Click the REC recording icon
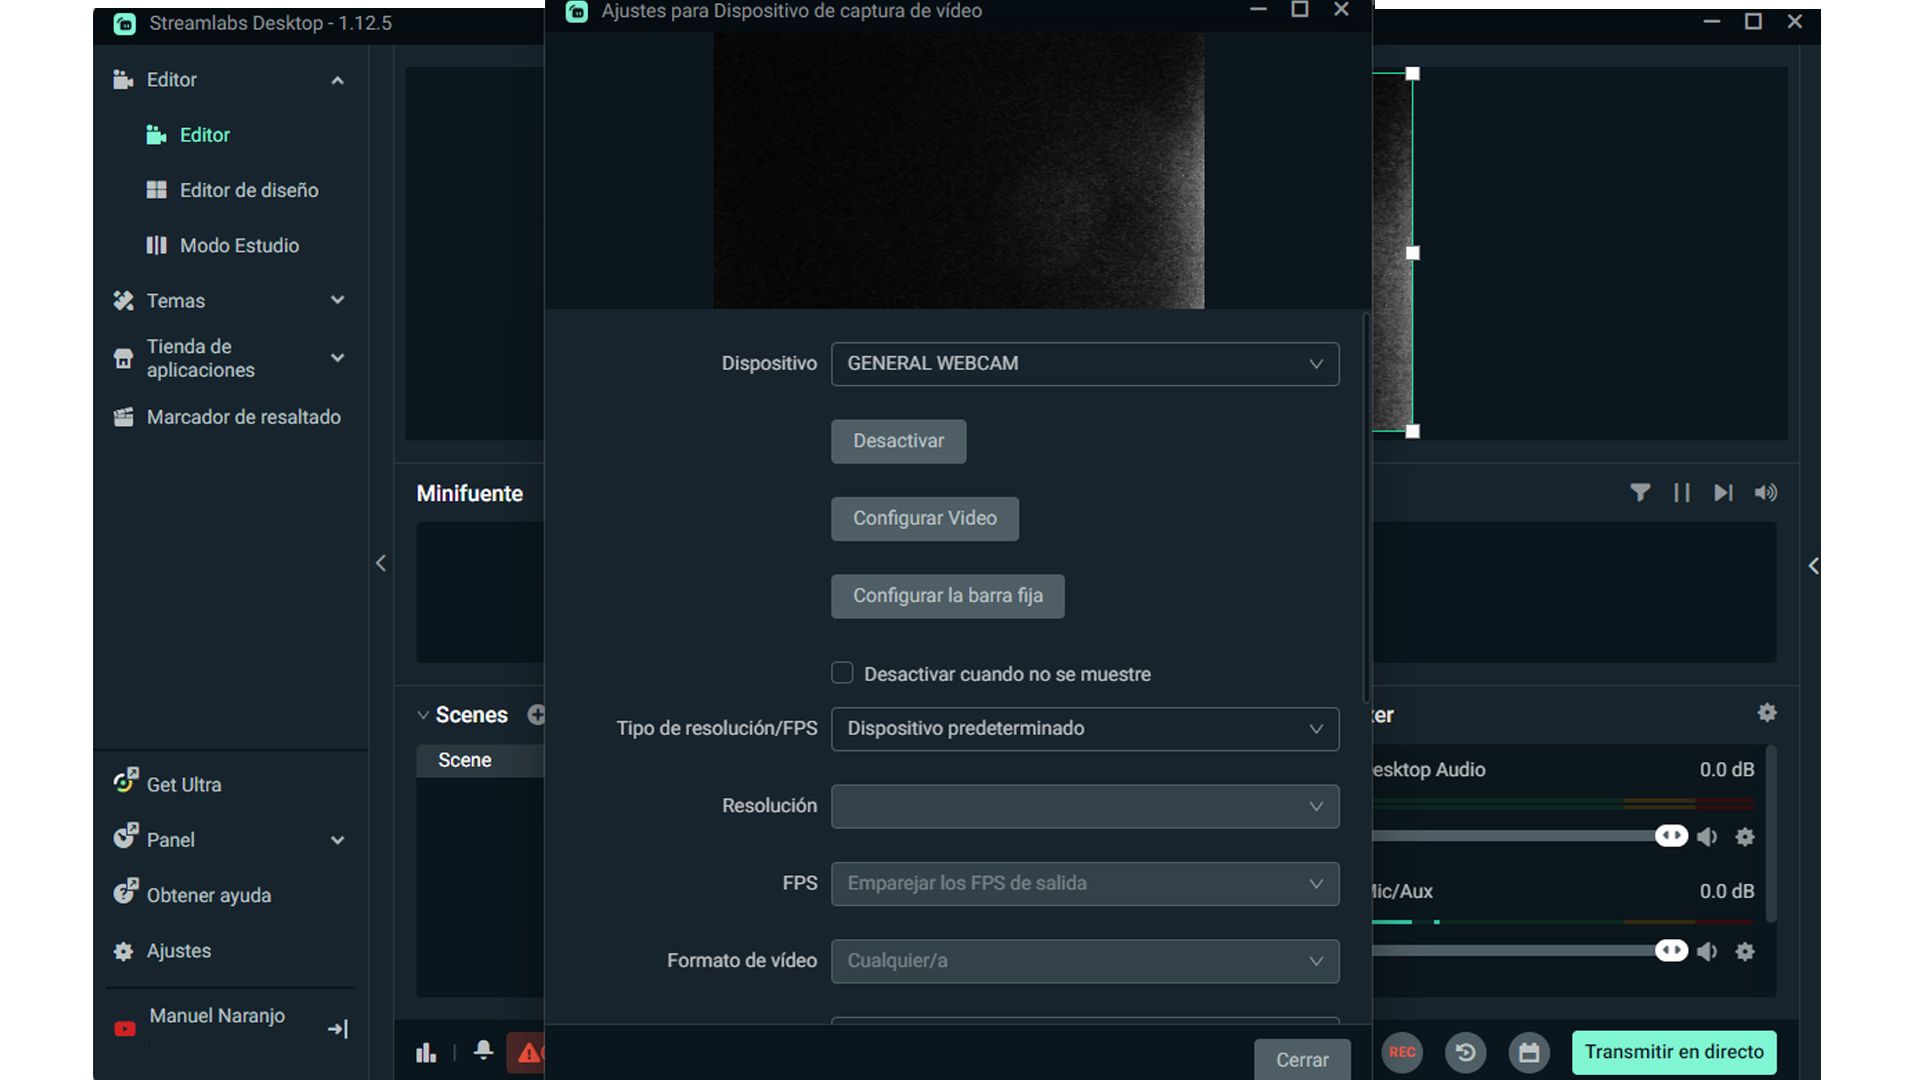1920x1080 pixels. click(1402, 1052)
